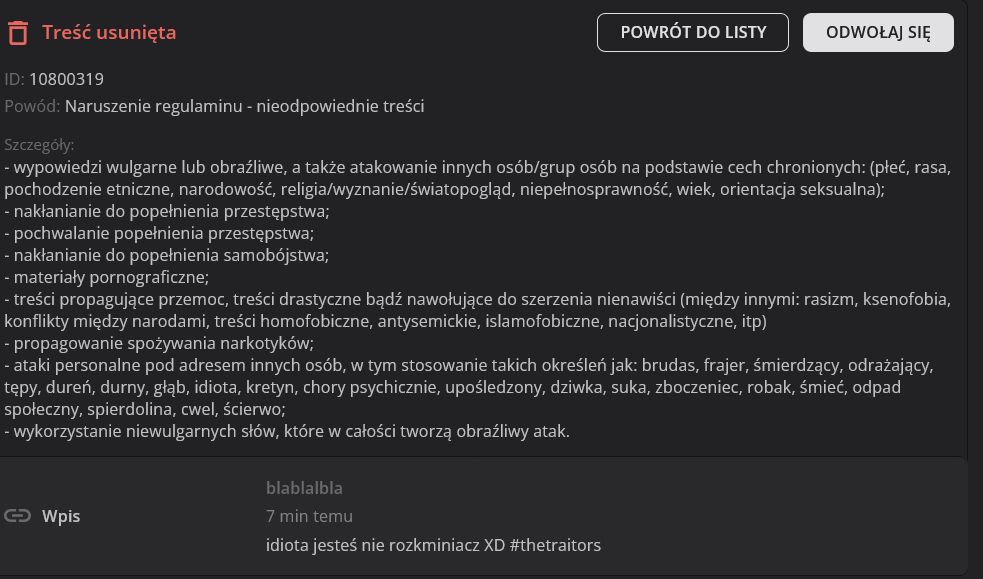Click the nakłanianie do popełnienia przestępstwa line
983x579 pixels.
tap(167, 212)
